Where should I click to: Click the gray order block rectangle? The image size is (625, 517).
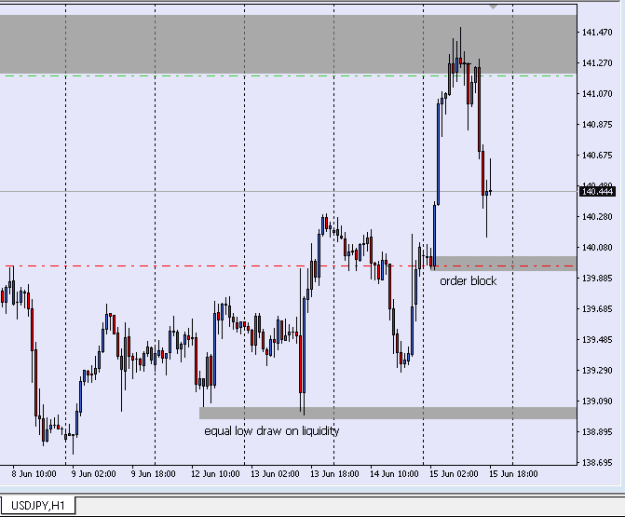click(505, 263)
